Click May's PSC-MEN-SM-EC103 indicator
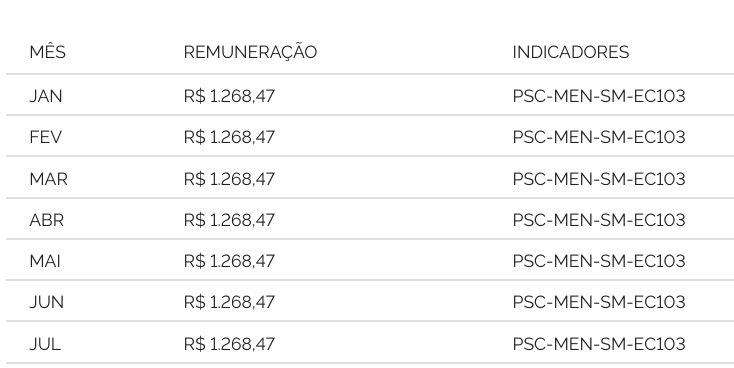This screenshot has width=734, height=368. coord(599,261)
